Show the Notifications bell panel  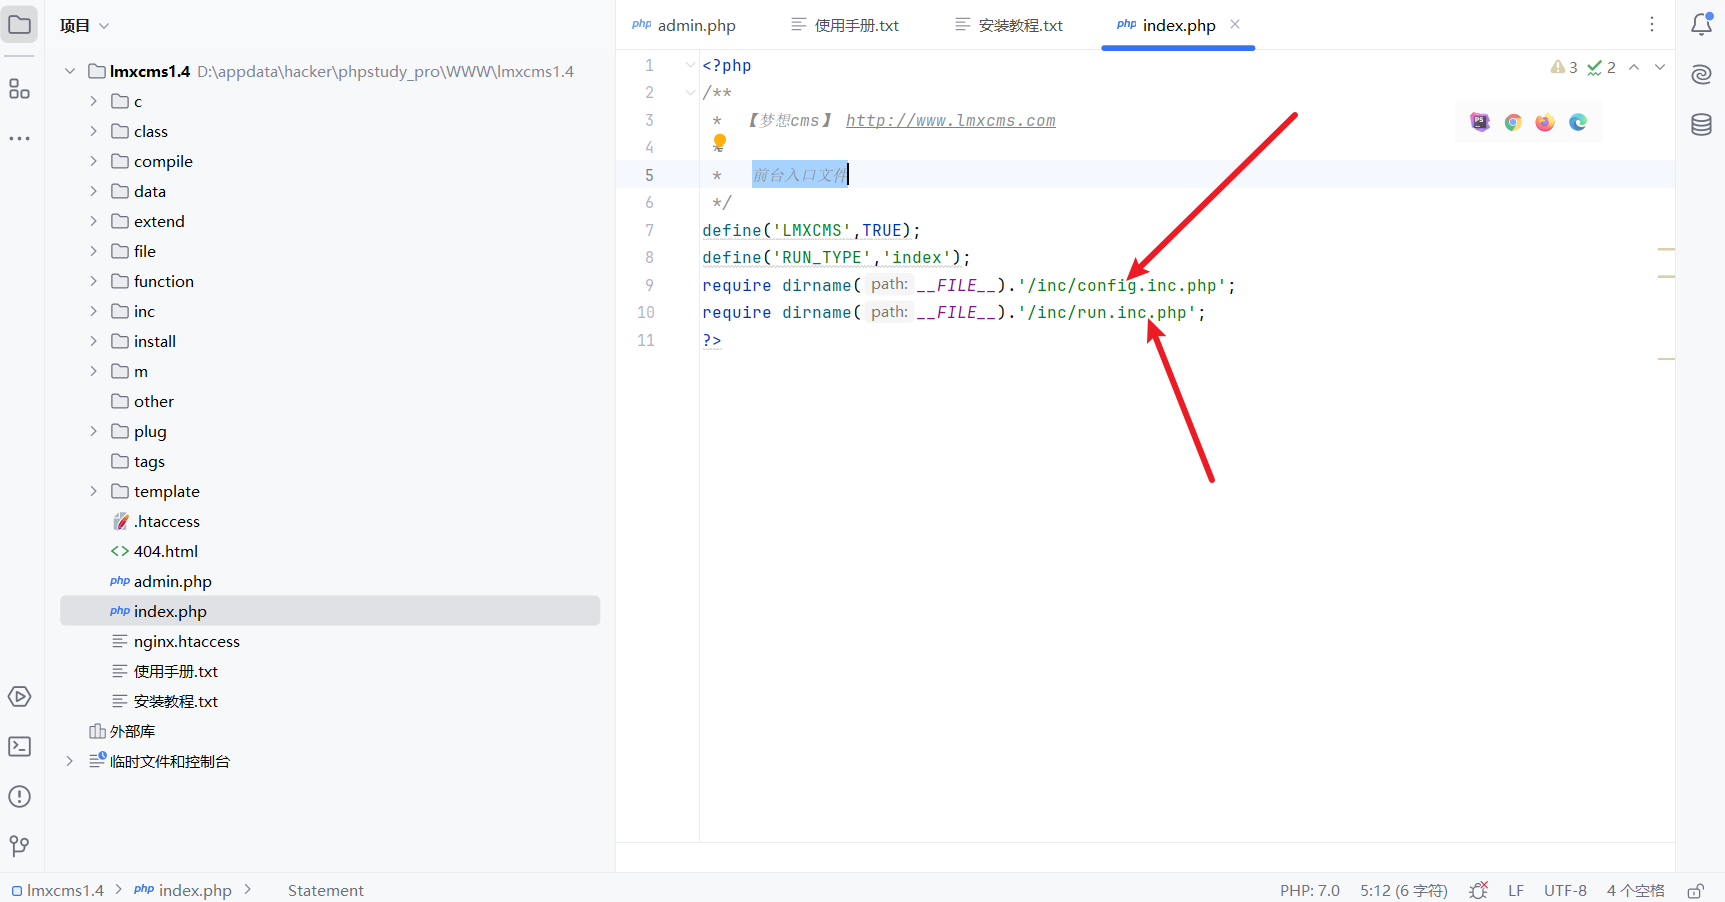[1701, 25]
